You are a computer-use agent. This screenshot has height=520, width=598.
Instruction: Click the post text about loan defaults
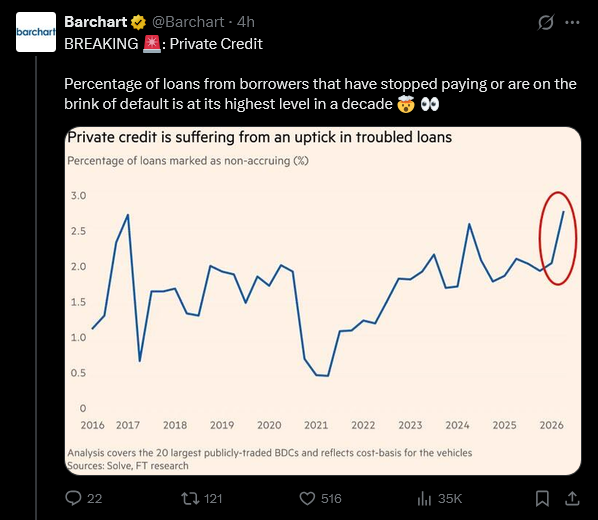320,94
